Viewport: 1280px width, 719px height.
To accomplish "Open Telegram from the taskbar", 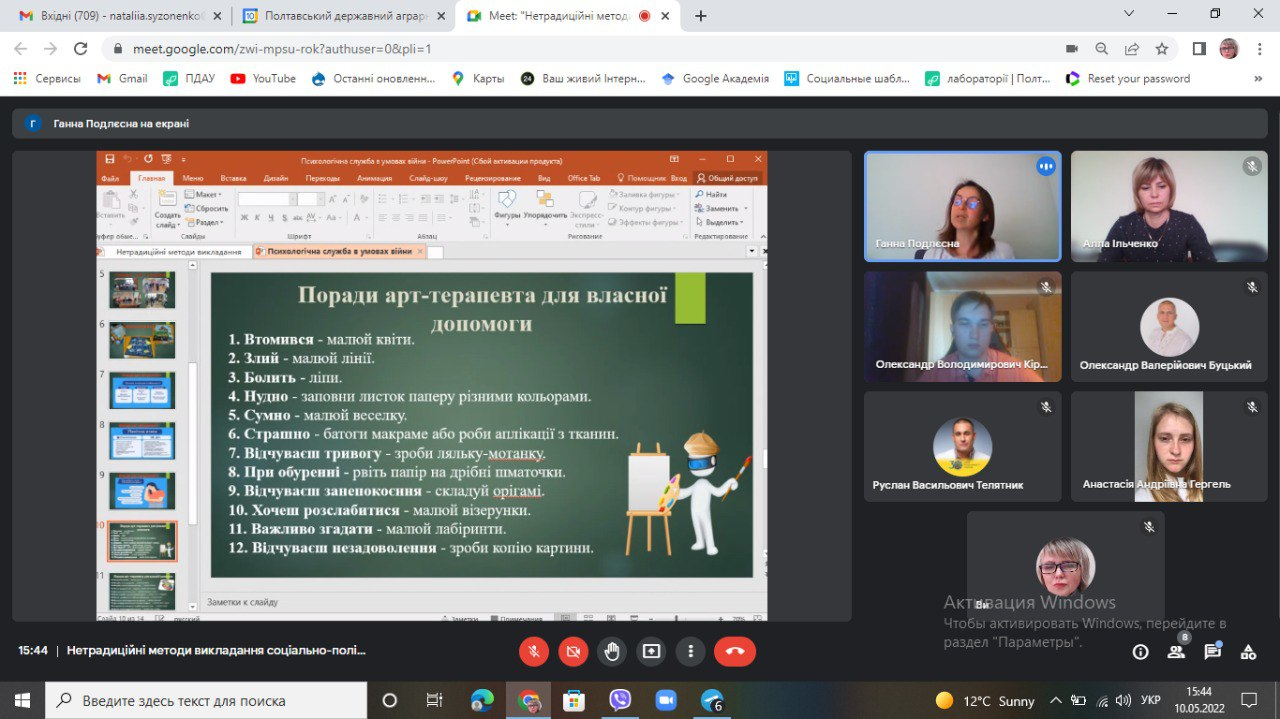I will [x=712, y=700].
